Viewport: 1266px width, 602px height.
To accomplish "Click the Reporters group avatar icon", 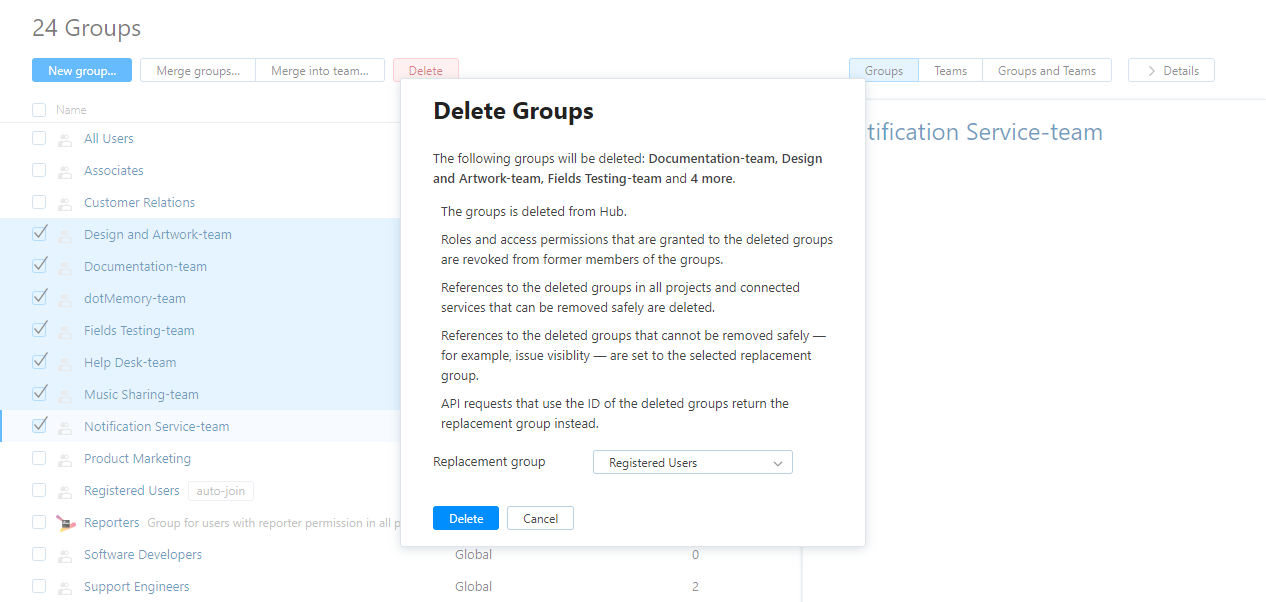I will pos(65,523).
